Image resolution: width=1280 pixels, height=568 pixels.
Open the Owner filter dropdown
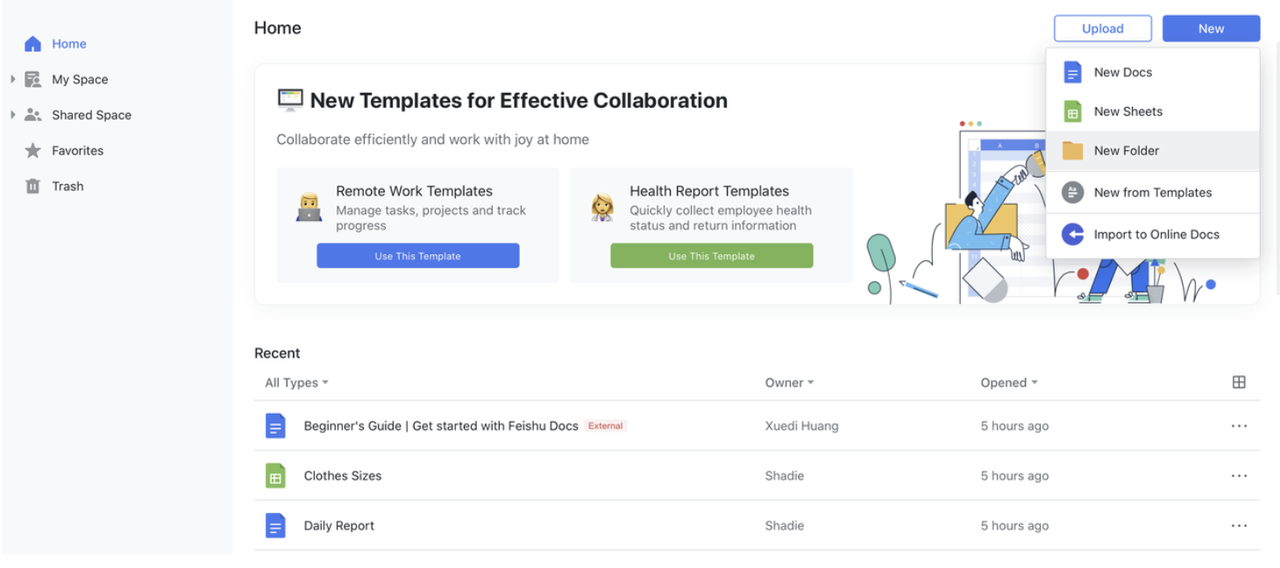pyautogui.click(x=789, y=383)
